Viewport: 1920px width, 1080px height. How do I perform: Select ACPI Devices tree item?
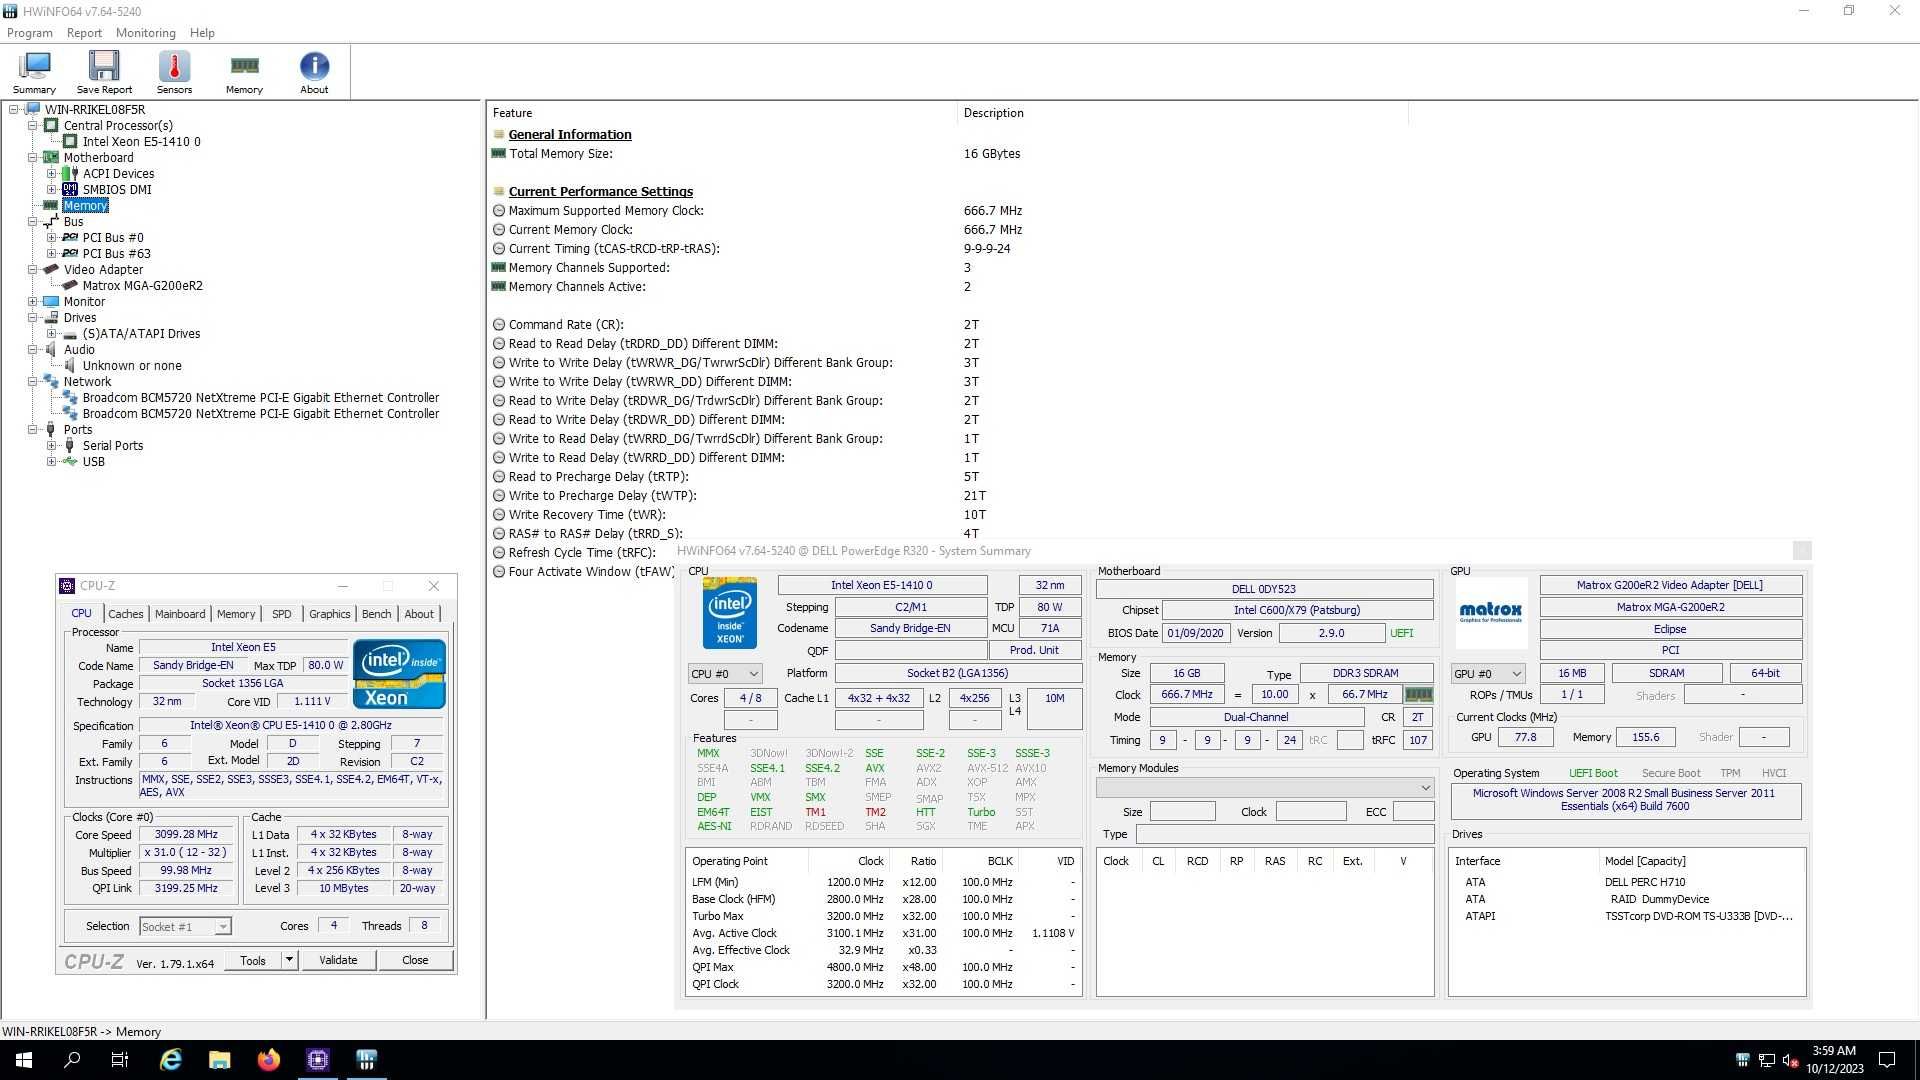point(118,174)
